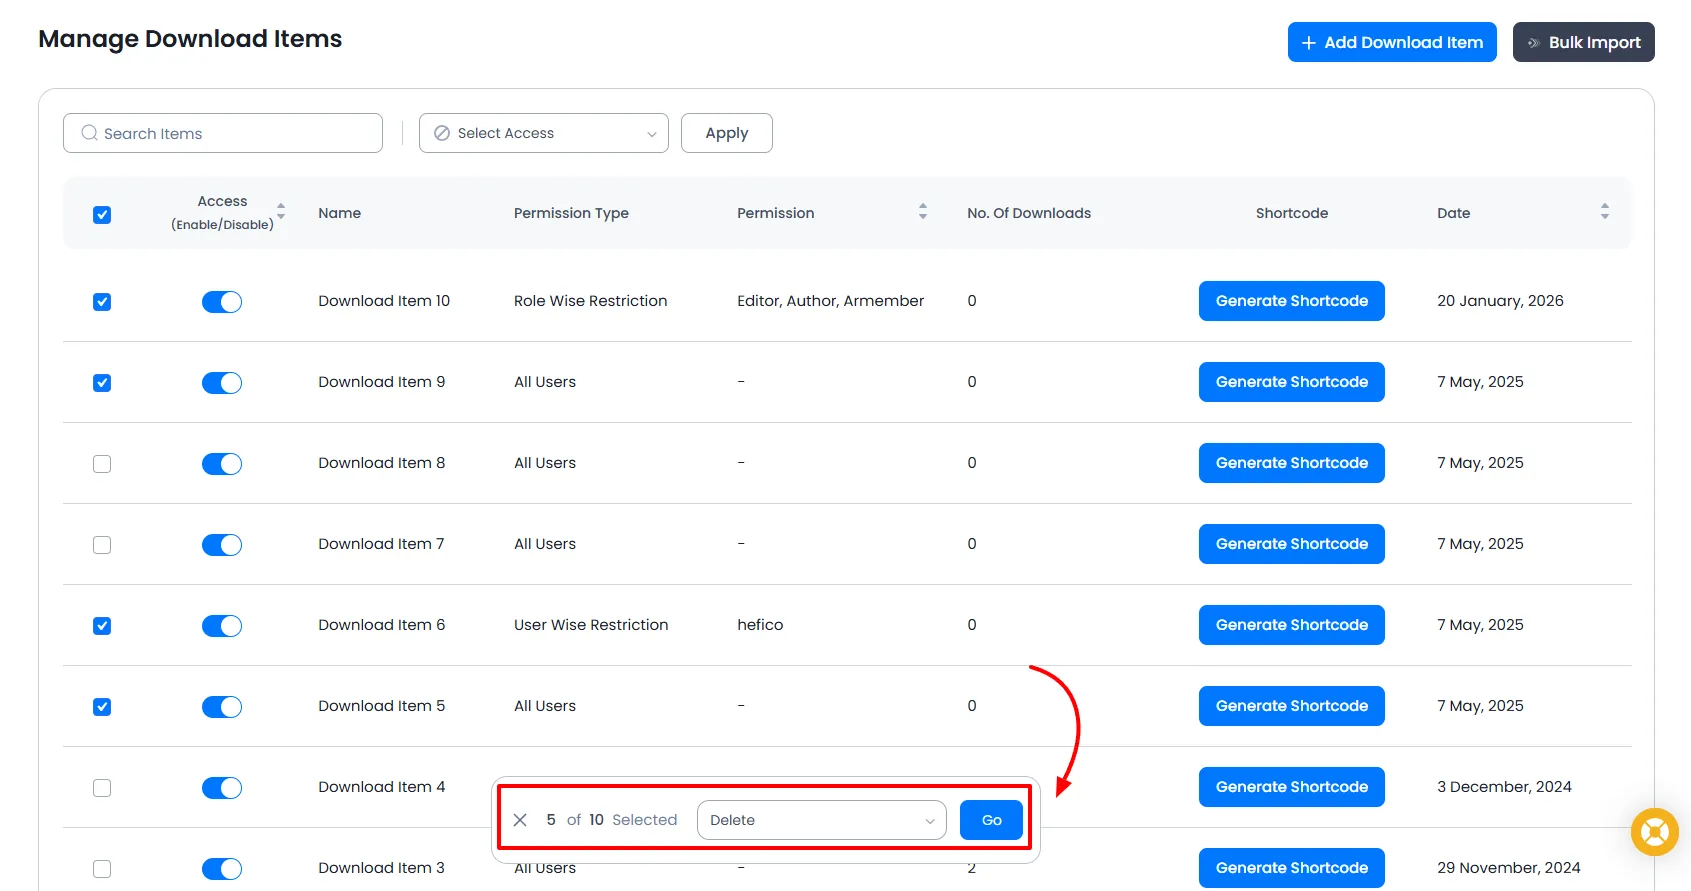Uncheck the Download Item 5 checkbox
This screenshot has height=891, width=1691.
click(102, 707)
